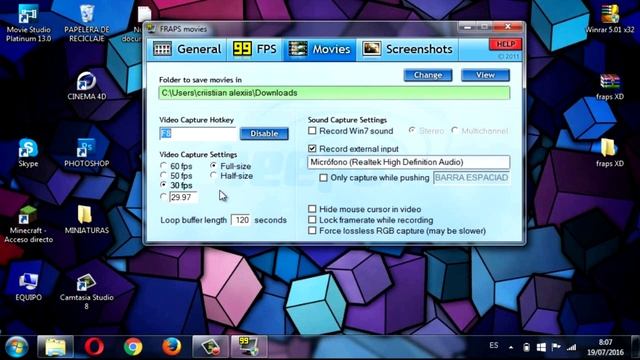
Task: Enable Hide mouse cursor in video
Action: pyautogui.click(x=364, y=209)
